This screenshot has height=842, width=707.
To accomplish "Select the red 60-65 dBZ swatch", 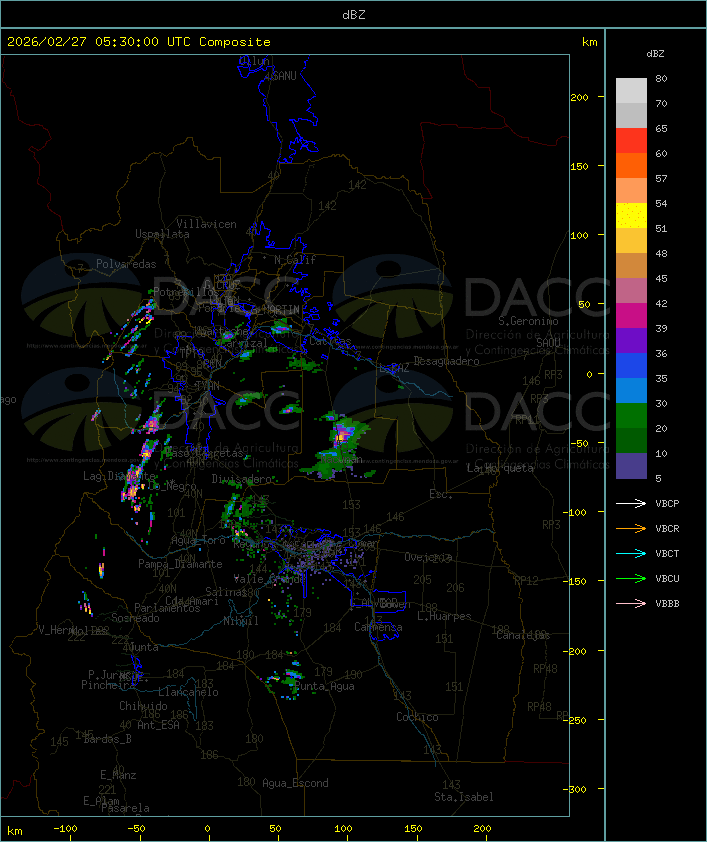I will pyautogui.click(x=631, y=141).
